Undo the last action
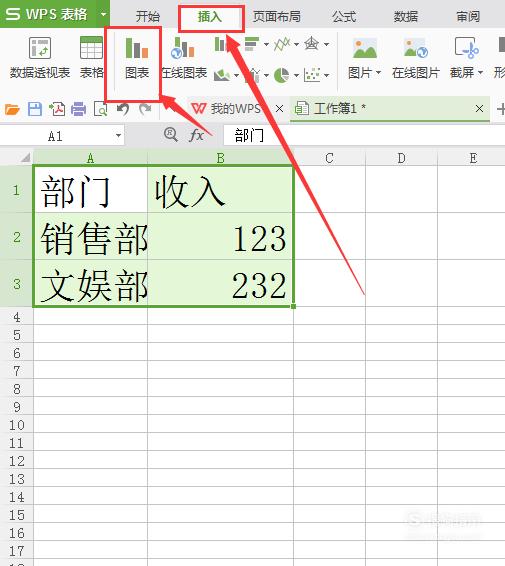505x566 pixels. pos(123,109)
